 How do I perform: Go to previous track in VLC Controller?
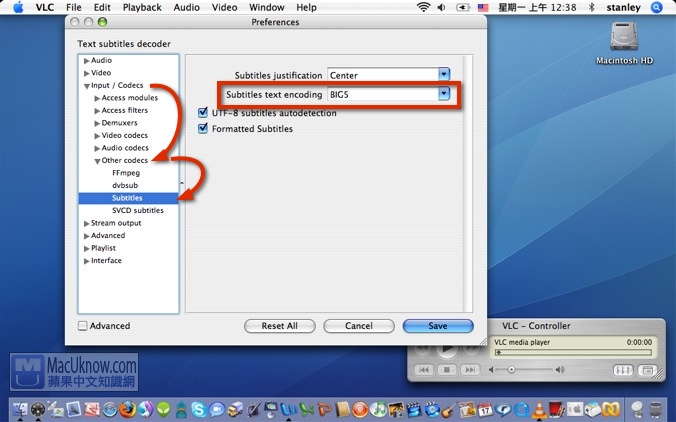(424, 370)
